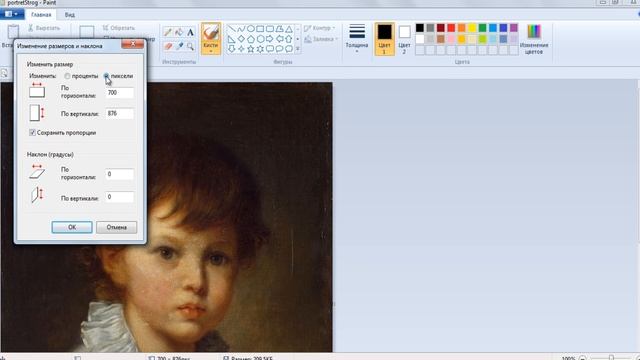Screen dimensions: 640x360
Task: Choose the rectangle shape
Action: coord(260,29)
